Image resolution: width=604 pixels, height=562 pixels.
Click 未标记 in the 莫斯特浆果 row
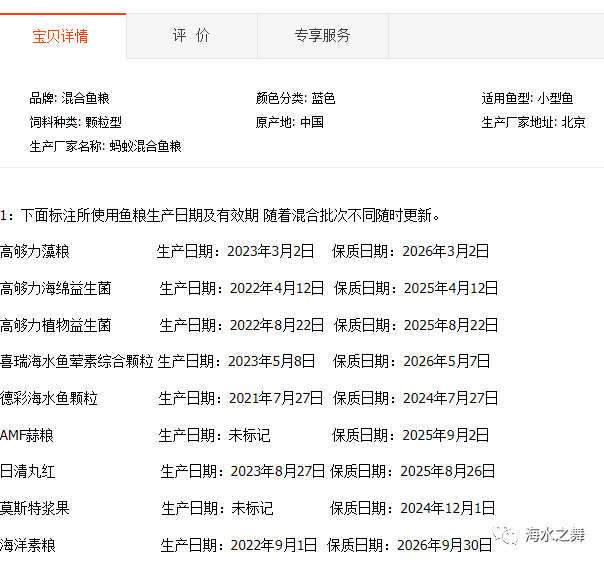tap(252, 508)
